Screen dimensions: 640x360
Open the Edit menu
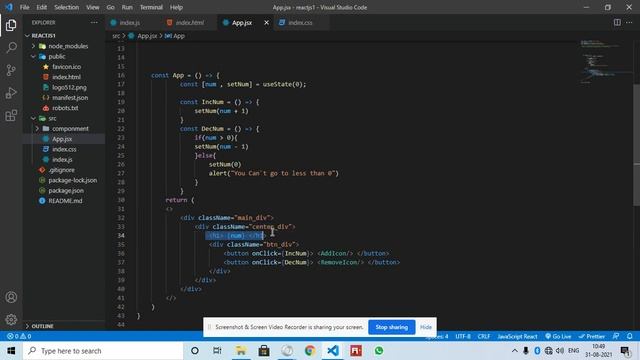42,7
